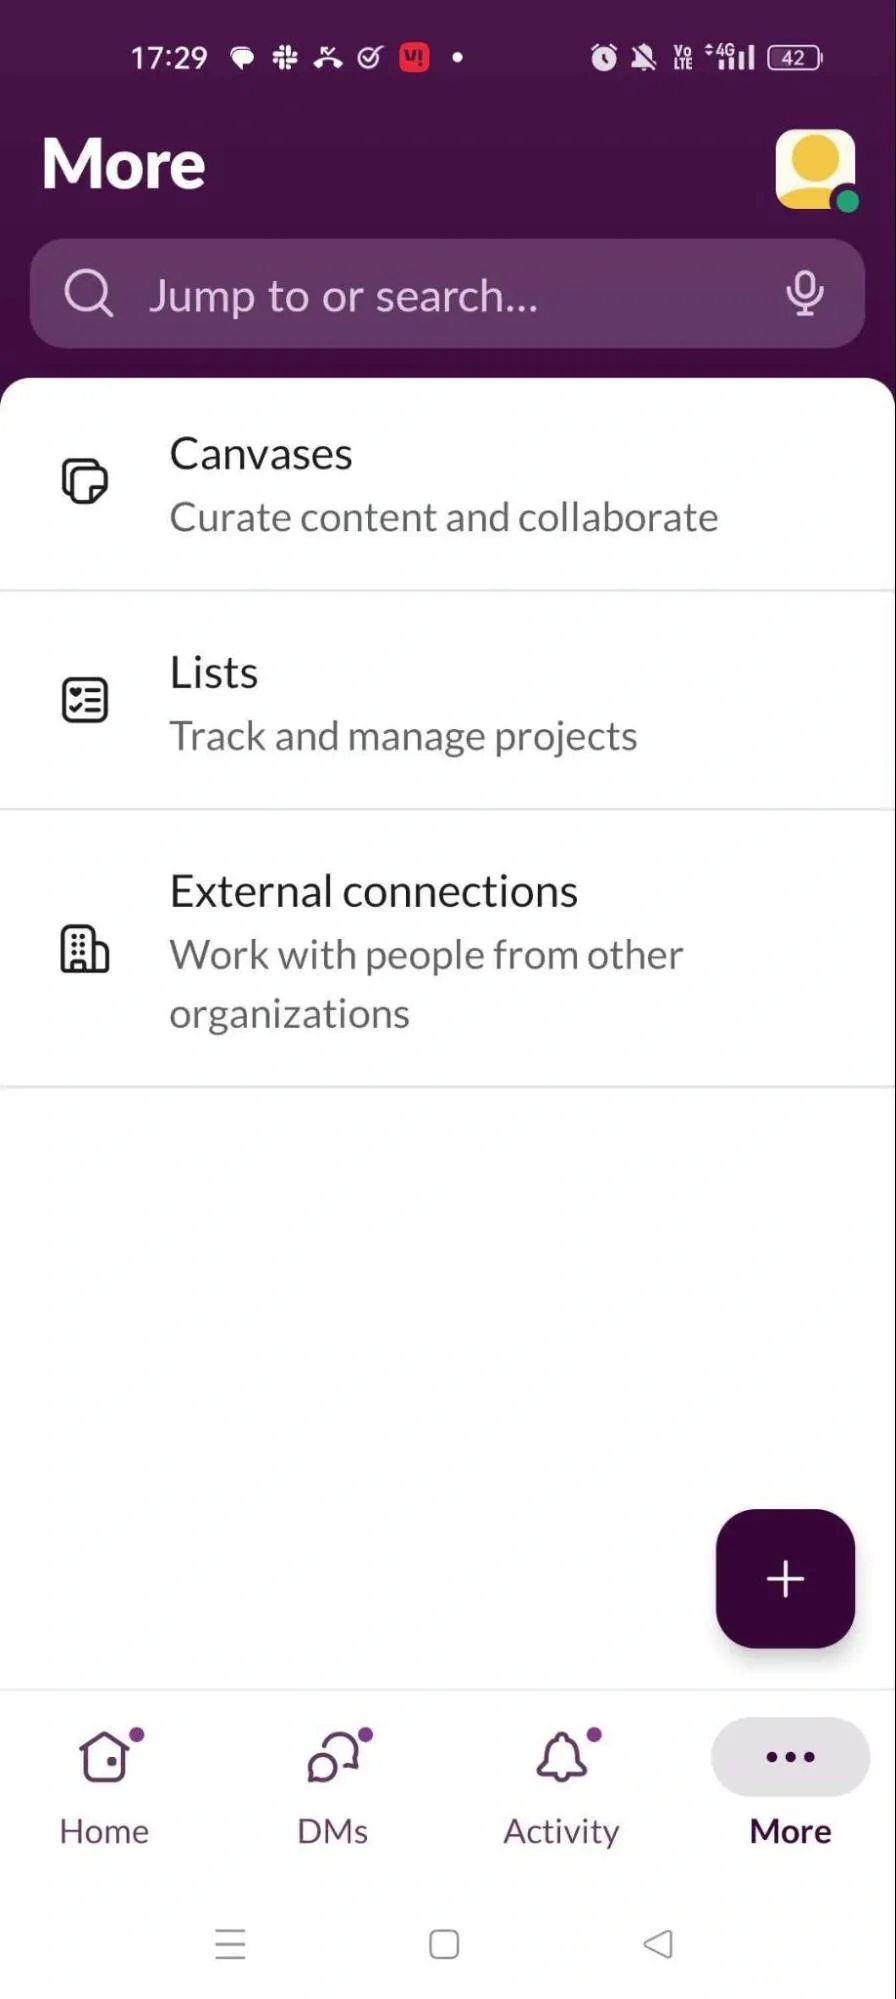Open Android recent apps menu button
The height and width of the screenshot is (1999, 896).
(x=231, y=1944)
